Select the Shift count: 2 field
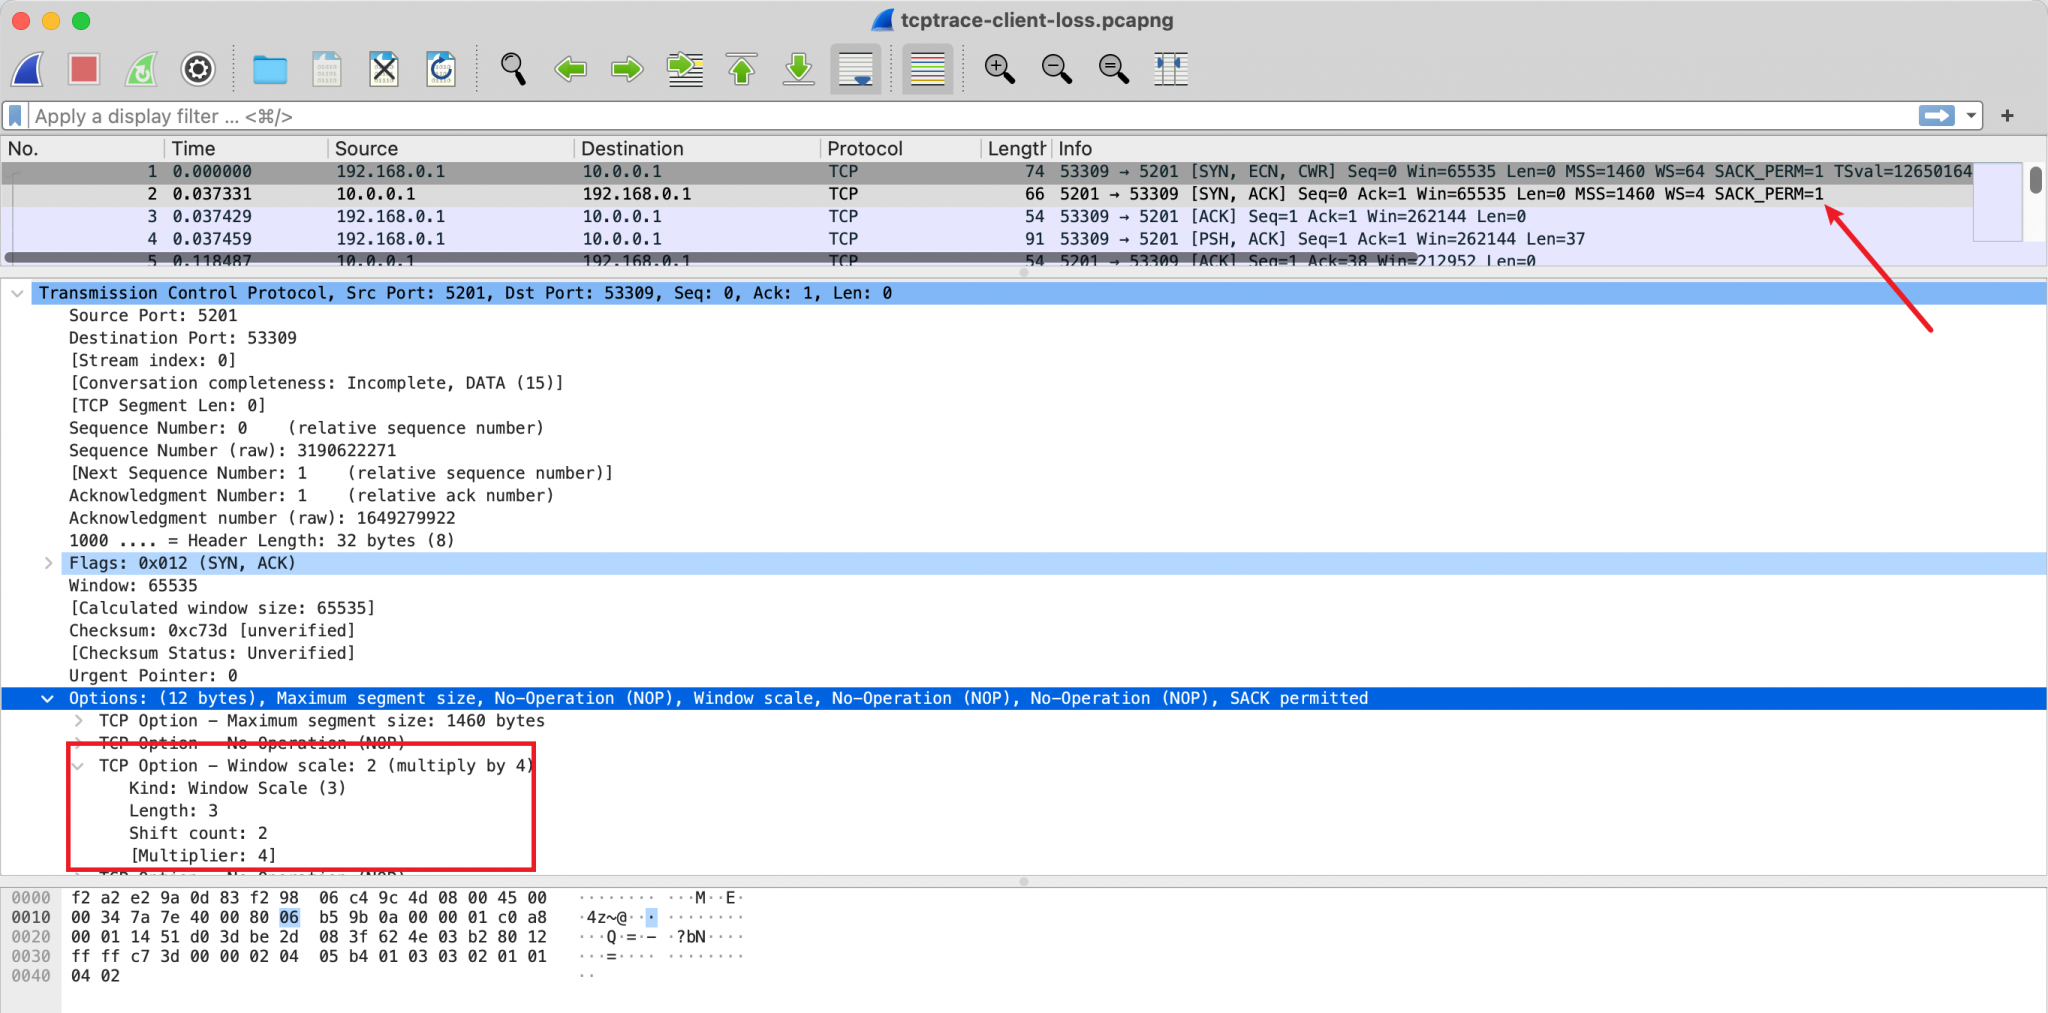 coord(198,833)
